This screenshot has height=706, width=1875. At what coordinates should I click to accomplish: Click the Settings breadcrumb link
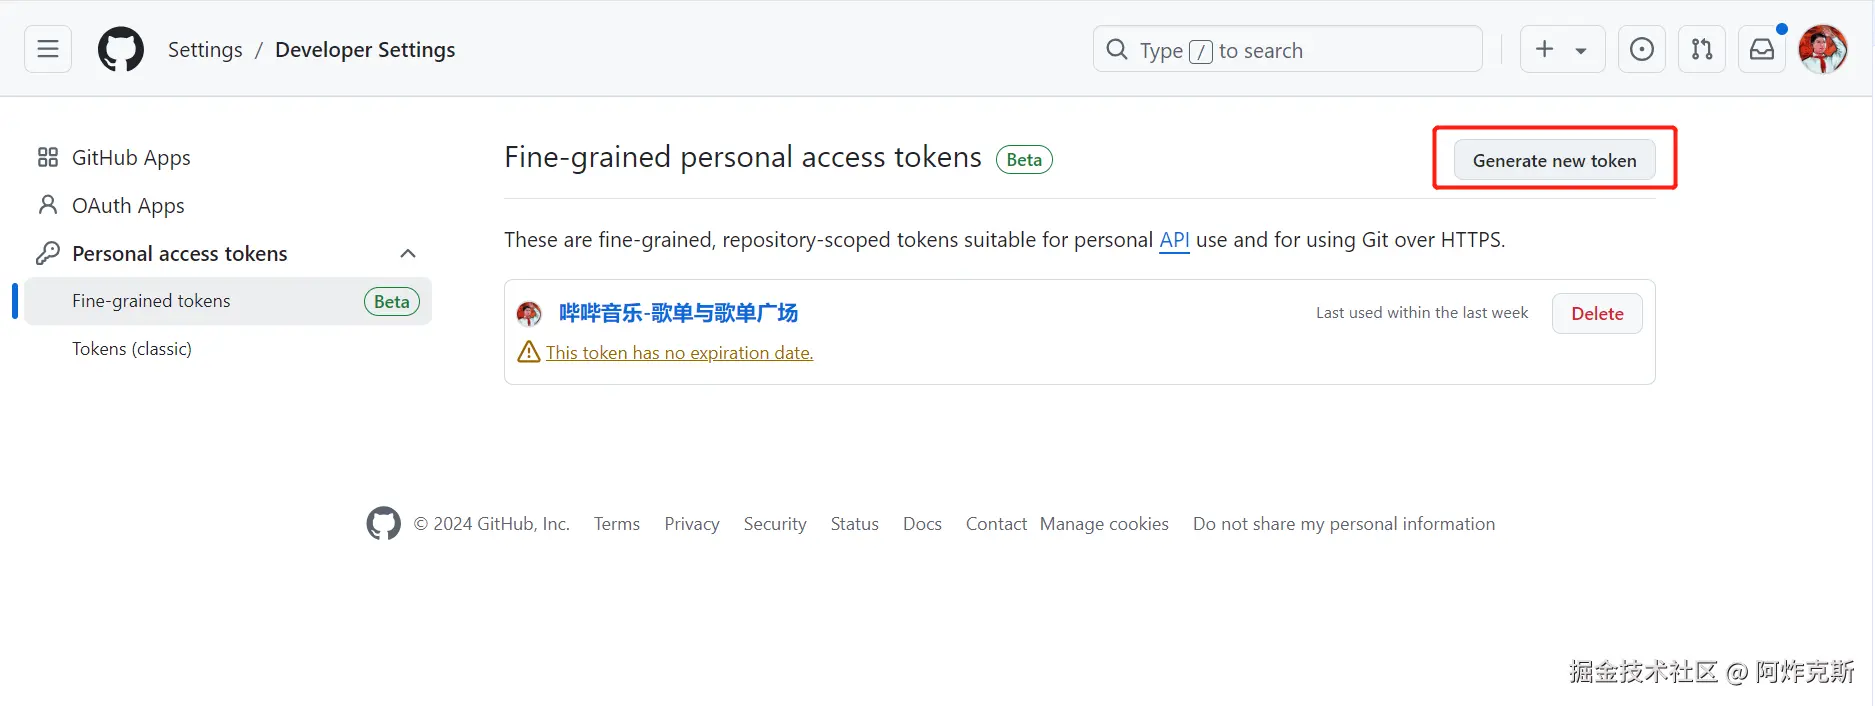click(x=204, y=50)
